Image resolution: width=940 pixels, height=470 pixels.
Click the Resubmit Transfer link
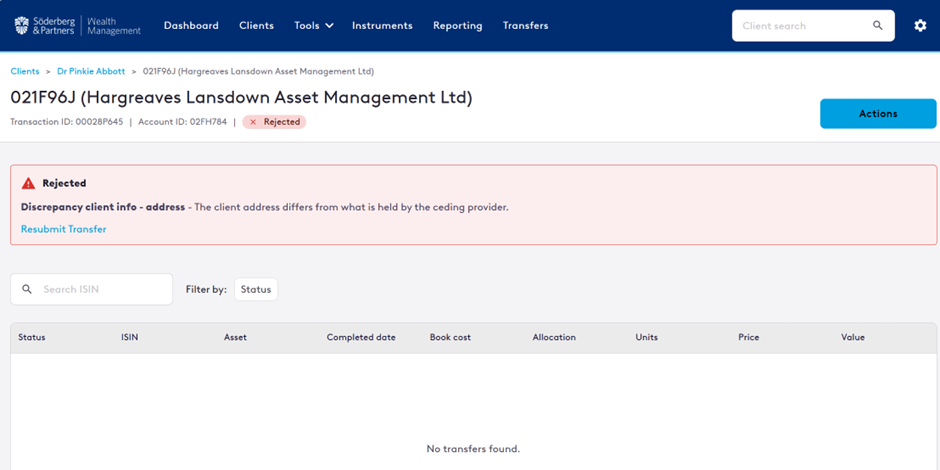(63, 229)
